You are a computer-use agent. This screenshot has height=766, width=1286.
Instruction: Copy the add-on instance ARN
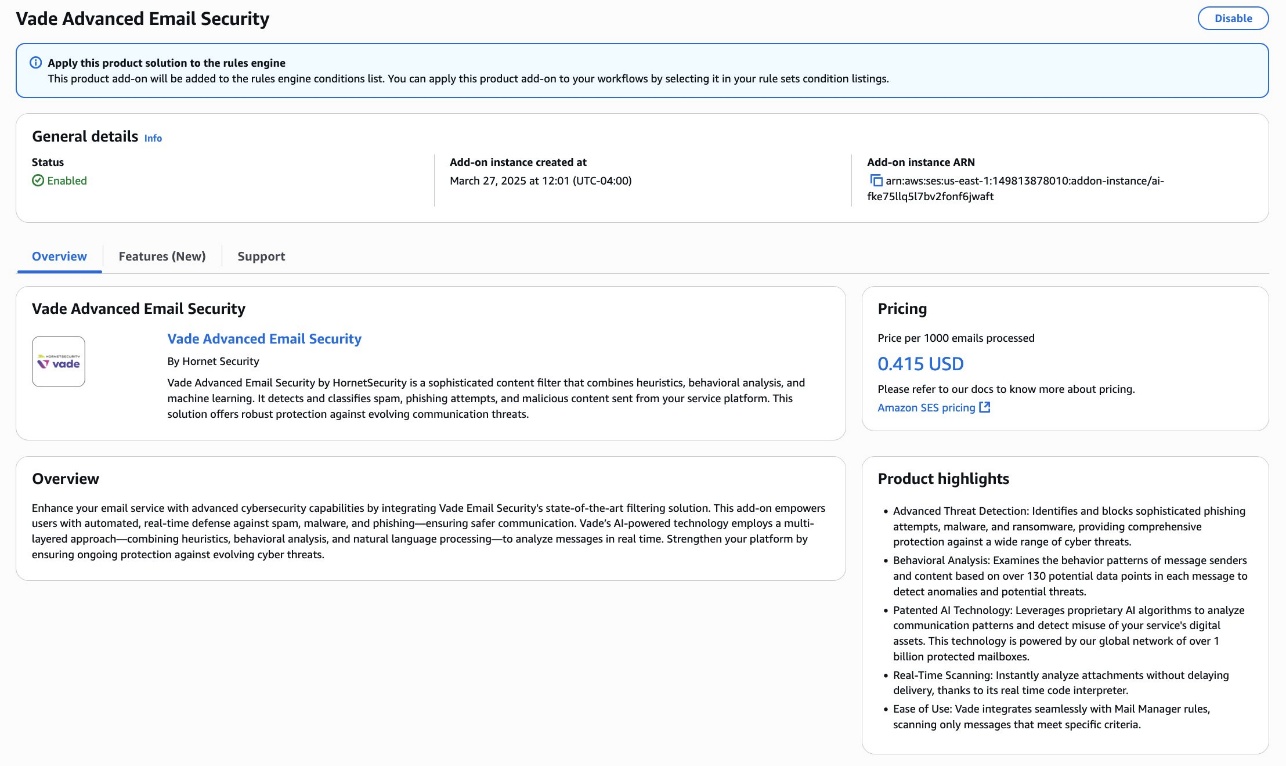click(876, 181)
